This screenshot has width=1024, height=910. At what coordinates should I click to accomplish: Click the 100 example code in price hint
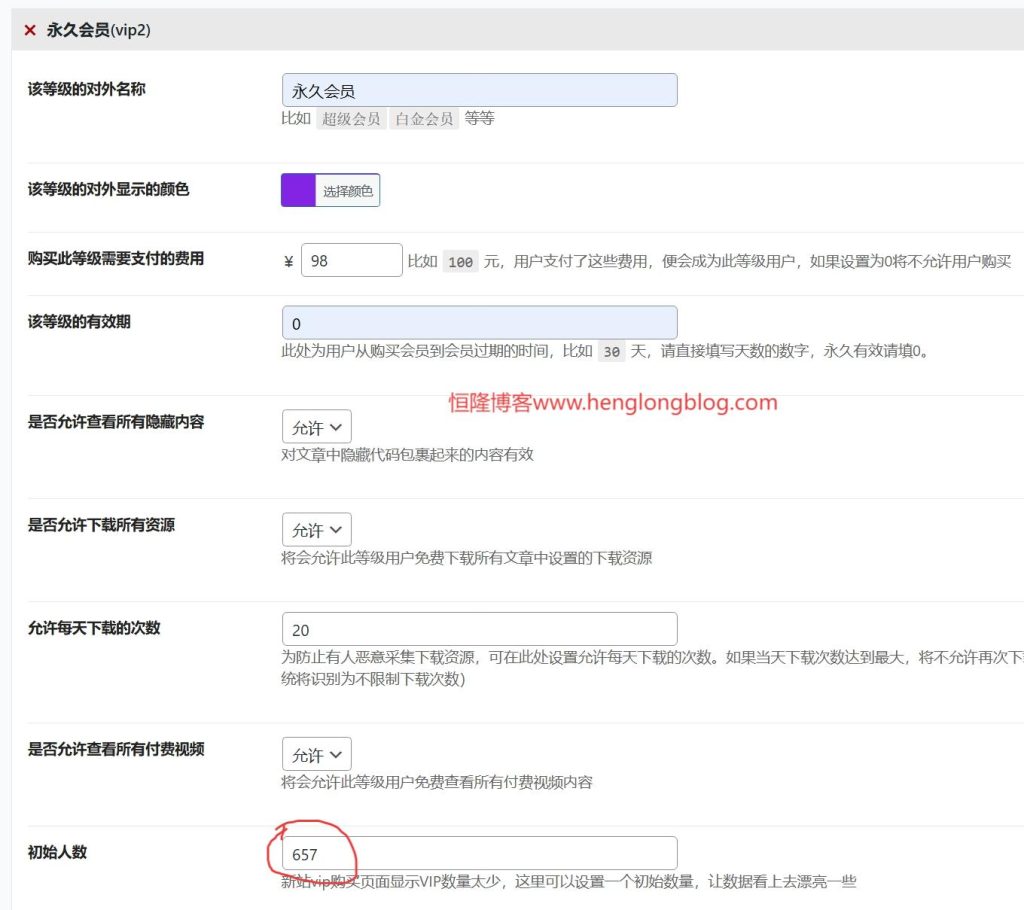[460, 262]
